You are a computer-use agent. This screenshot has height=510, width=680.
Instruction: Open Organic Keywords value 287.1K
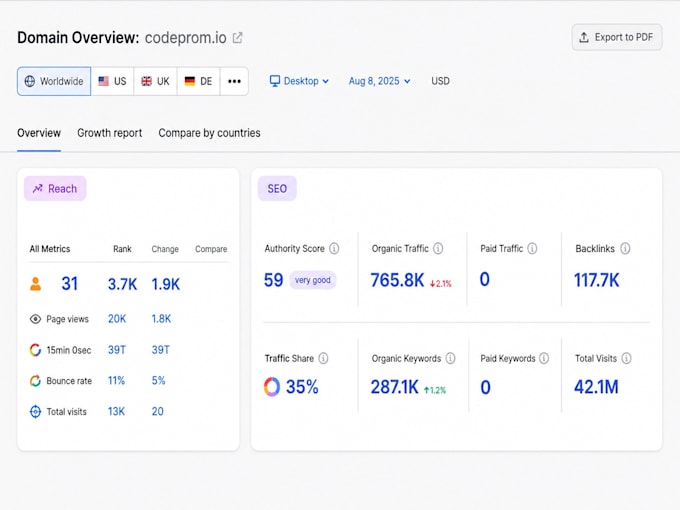(x=395, y=387)
